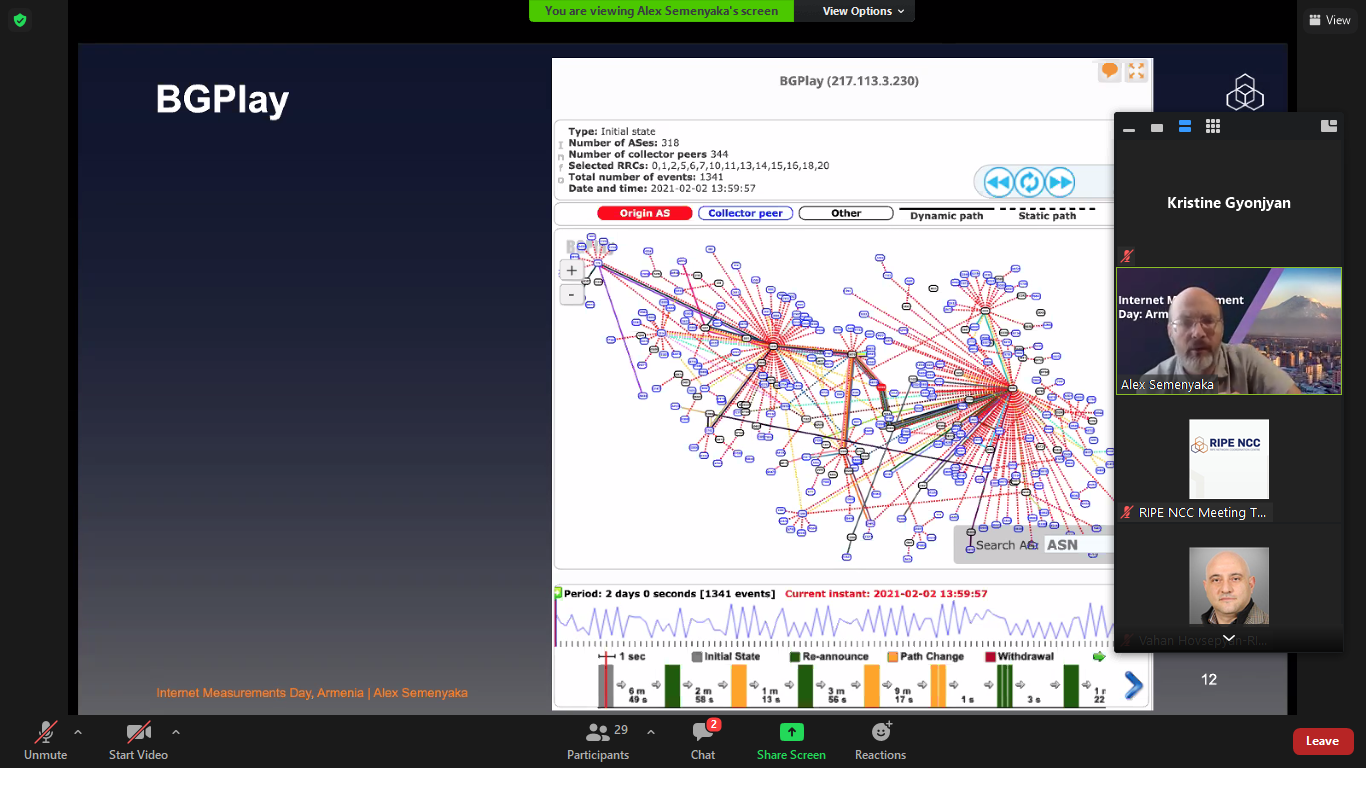Click the Other legend pill
This screenshot has height=788, width=1366.
[x=846, y=213]
